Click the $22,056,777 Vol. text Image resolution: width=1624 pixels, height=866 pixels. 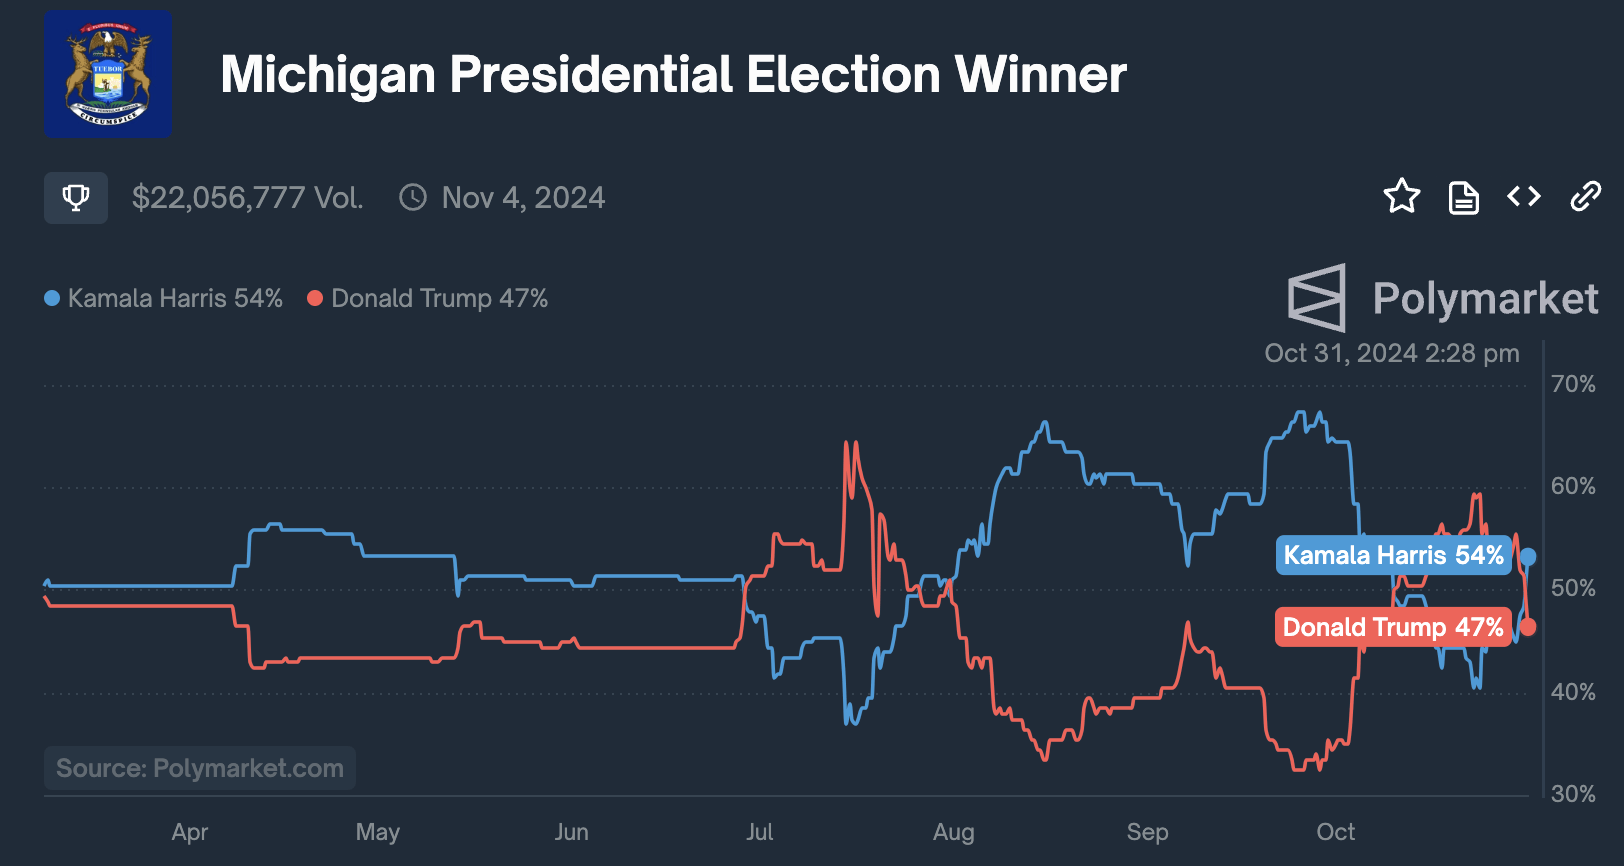pos(247,197)
